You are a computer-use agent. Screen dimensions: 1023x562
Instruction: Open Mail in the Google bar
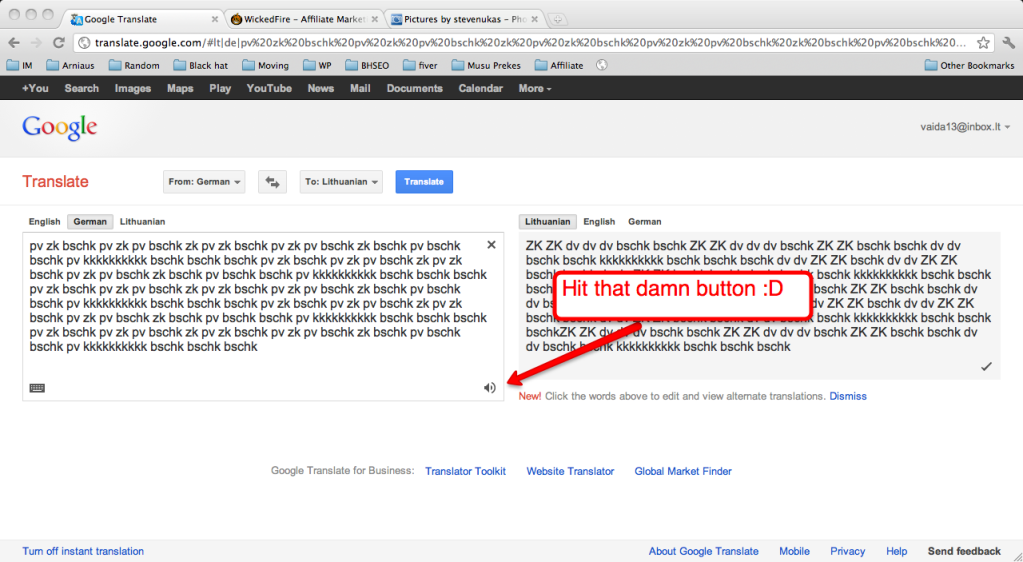pos(360,88)
